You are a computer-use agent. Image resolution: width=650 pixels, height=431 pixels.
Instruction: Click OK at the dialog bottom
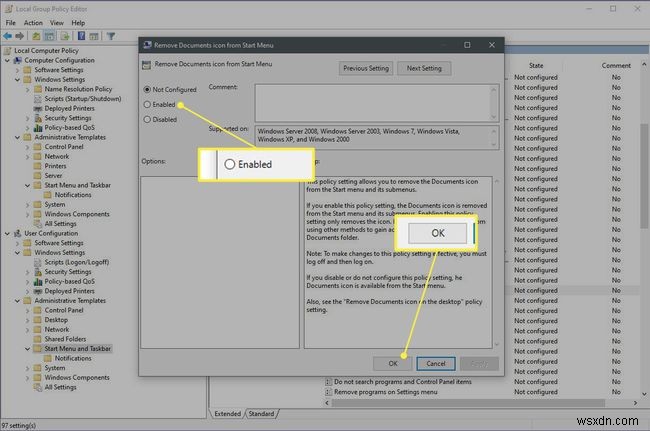pyautogui.click(x=393, y=363)
